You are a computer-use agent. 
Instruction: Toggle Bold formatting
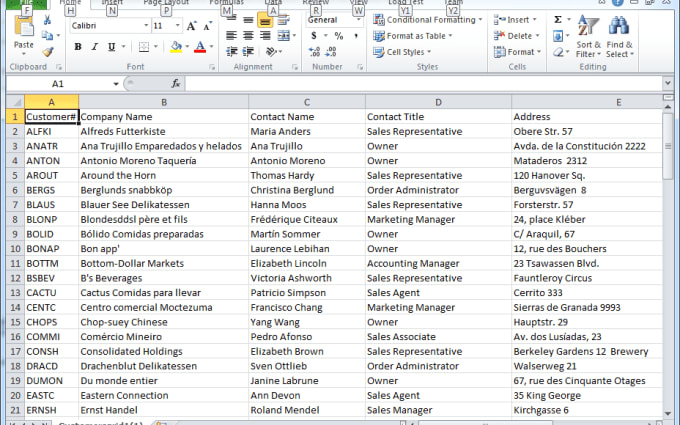click(x=78, y=47)
